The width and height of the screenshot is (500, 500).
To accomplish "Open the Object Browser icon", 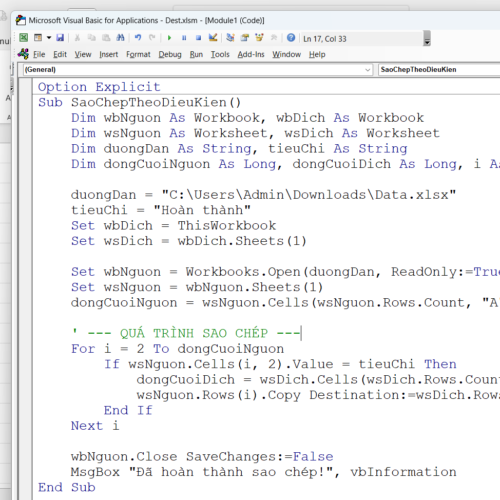I will point(259,38).
